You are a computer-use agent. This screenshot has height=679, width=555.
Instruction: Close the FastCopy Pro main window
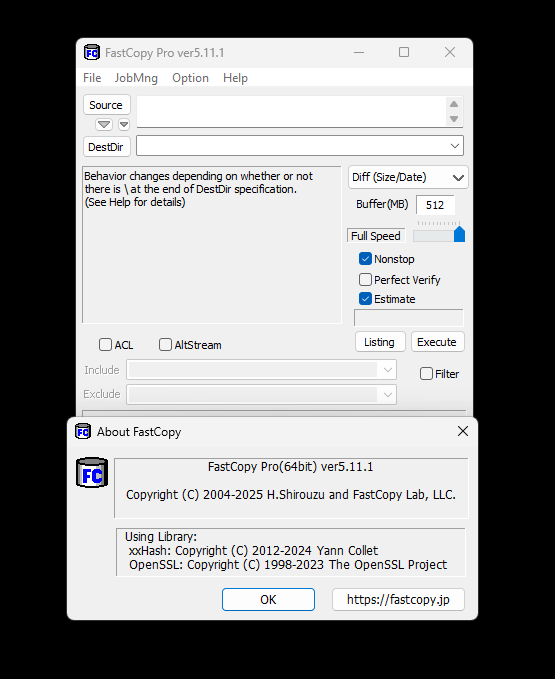click(x=450, y=52)
